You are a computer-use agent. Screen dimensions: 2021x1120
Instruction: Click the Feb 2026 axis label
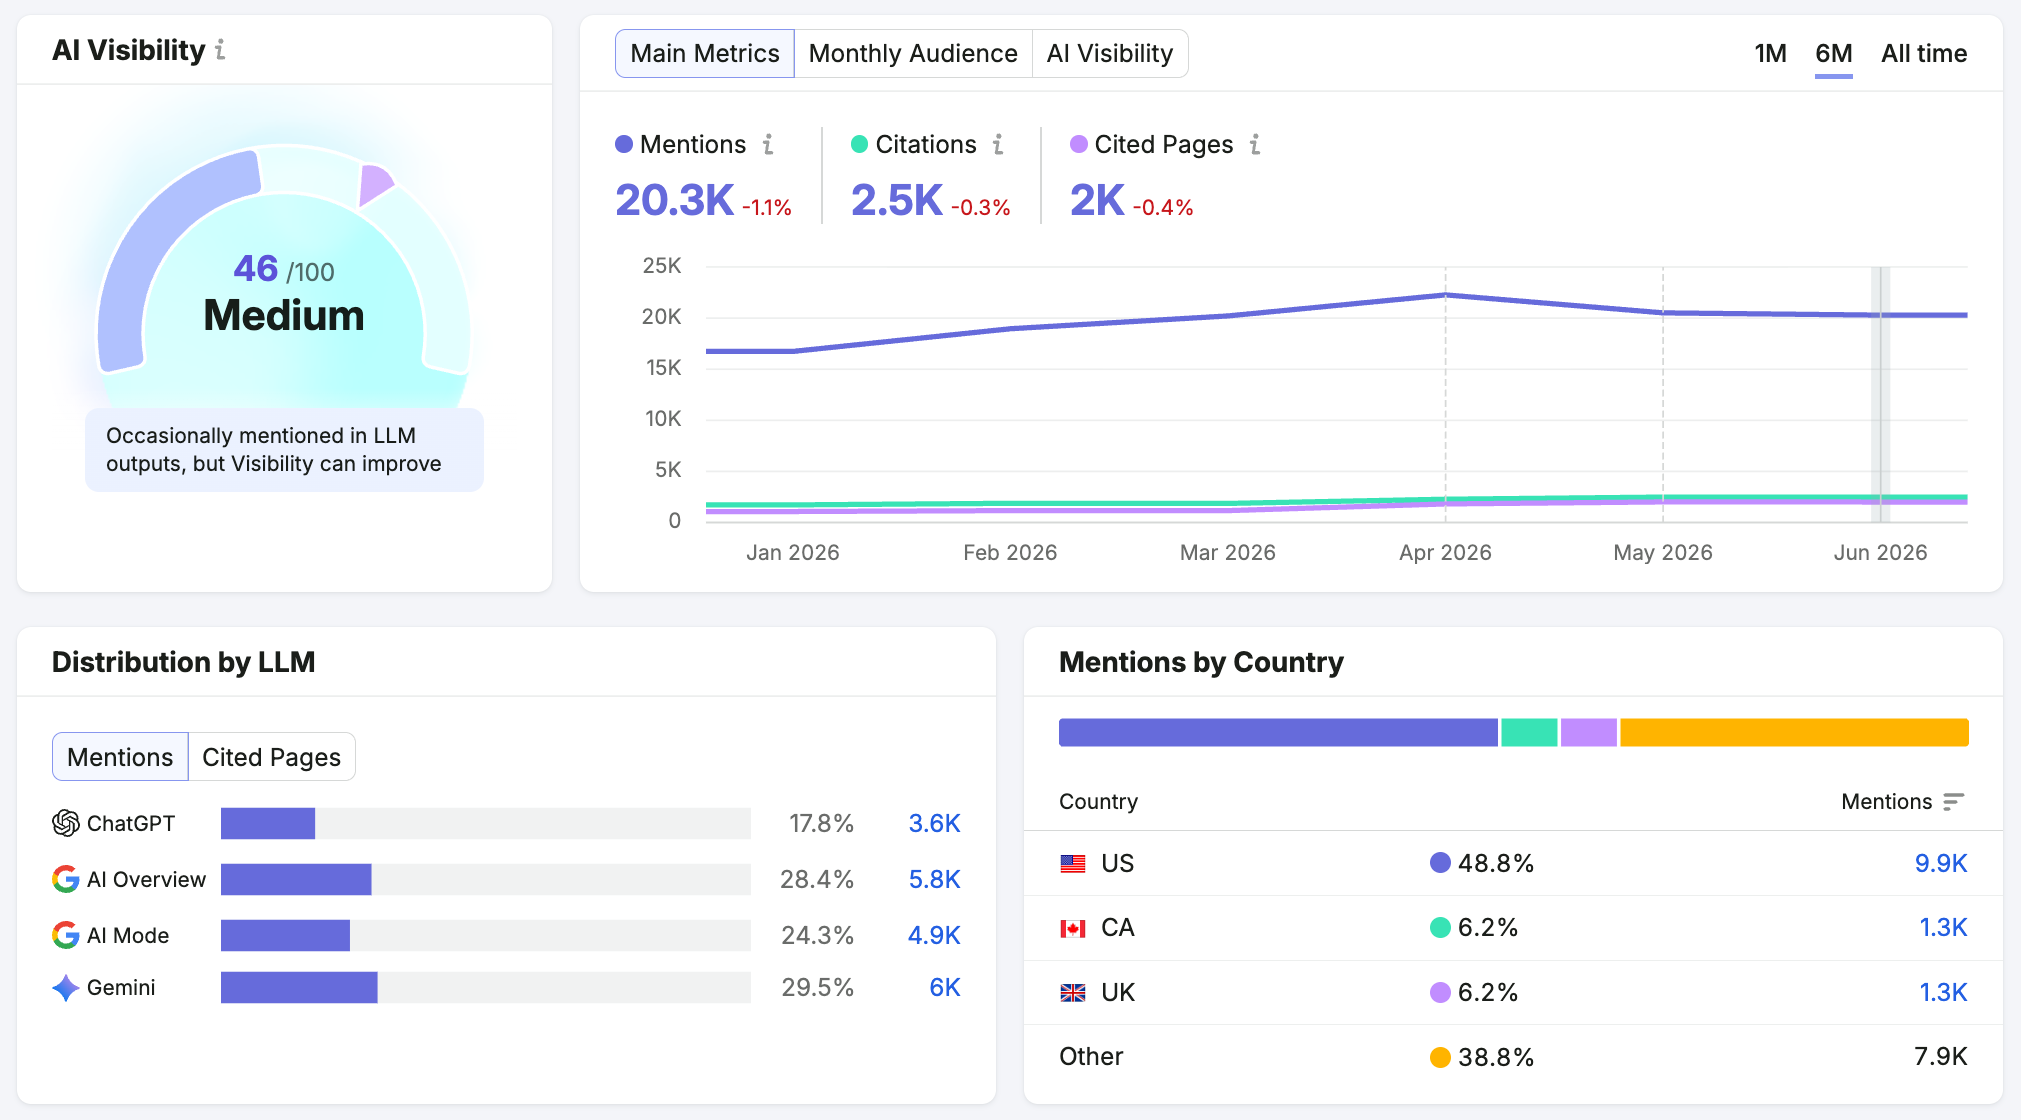coord(1010,552)
